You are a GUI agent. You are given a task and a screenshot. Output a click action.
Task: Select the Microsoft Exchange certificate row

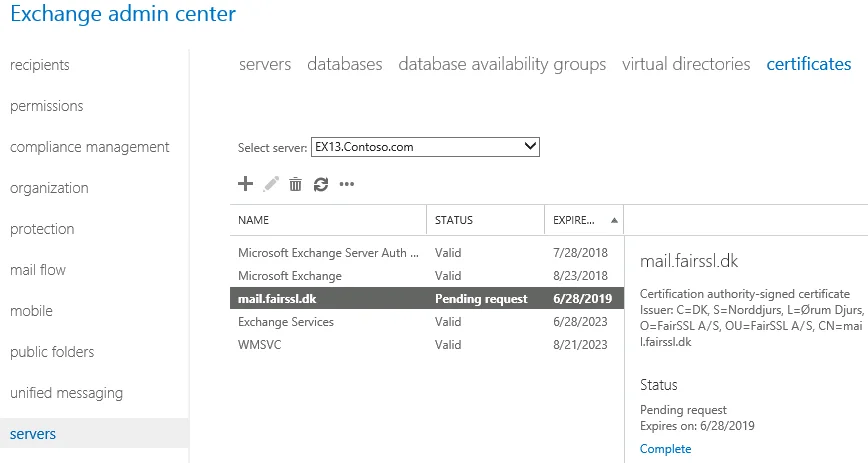coord(427,276)
